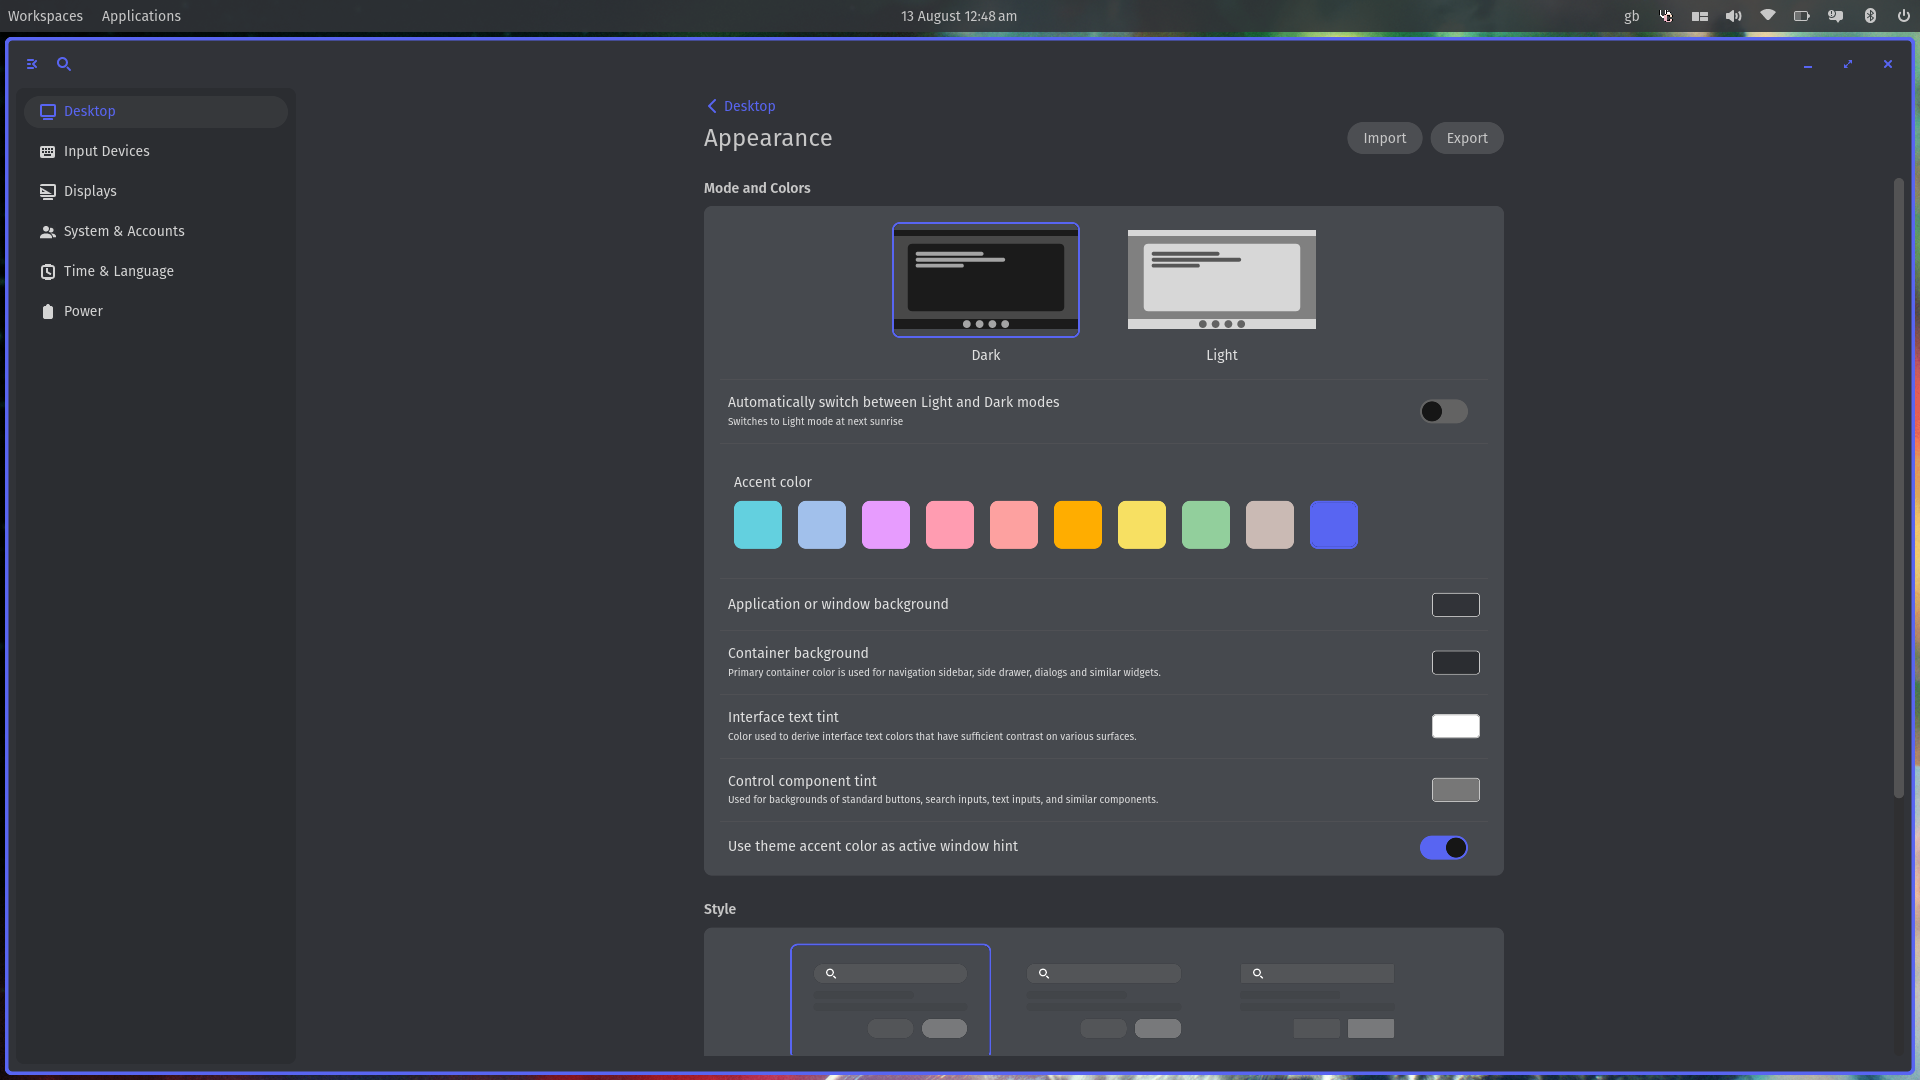Open the Applications menu in top panel

tap(141, 16)
